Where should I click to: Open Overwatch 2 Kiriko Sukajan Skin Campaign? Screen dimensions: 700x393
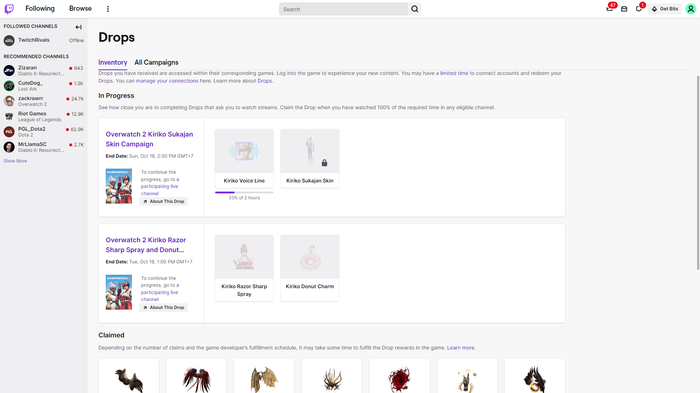click(149, 139)
